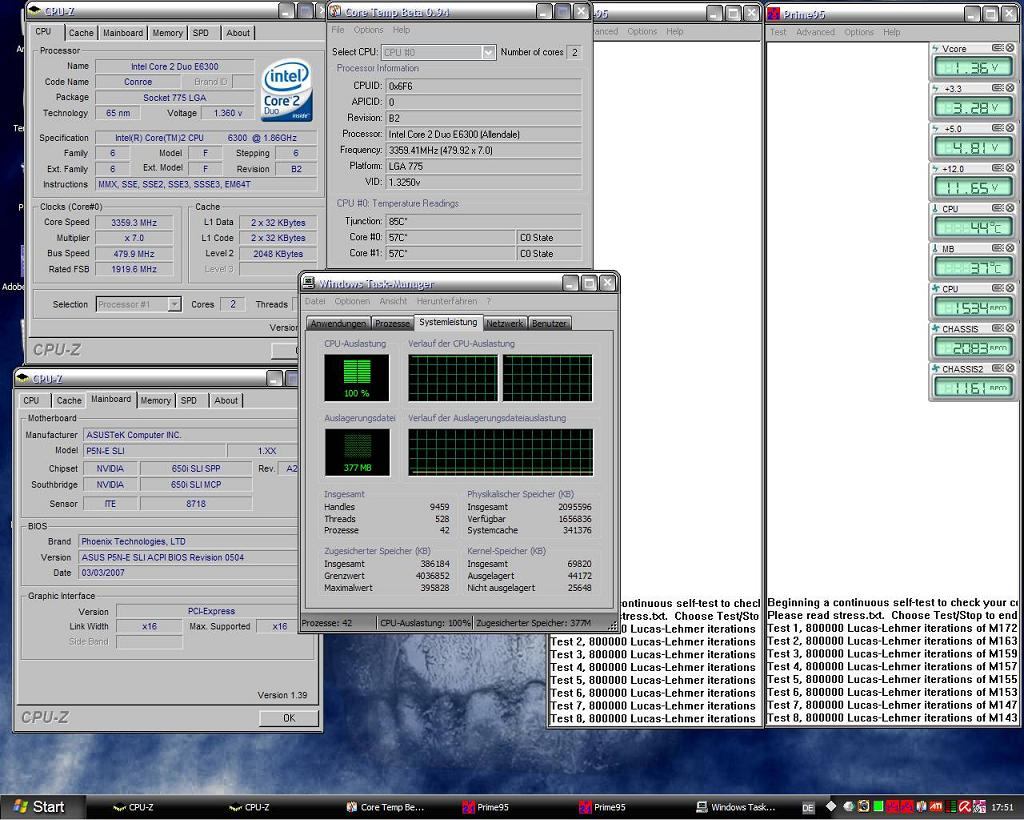This screenshot has width=1024, height=820.
Task: Open the Memory tab in the CPU-Z processor window
Action: (x=167, y=33)
